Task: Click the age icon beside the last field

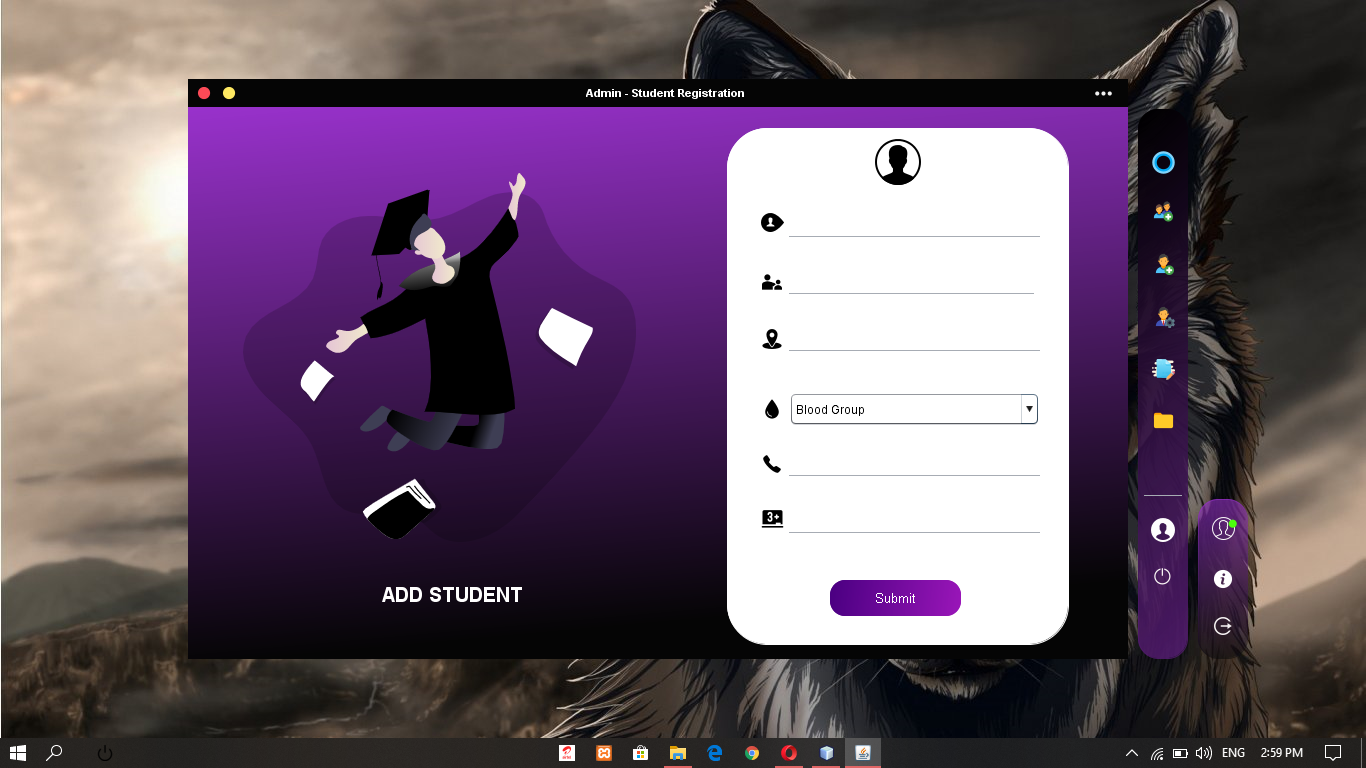Action: click(x=771, y=518)
